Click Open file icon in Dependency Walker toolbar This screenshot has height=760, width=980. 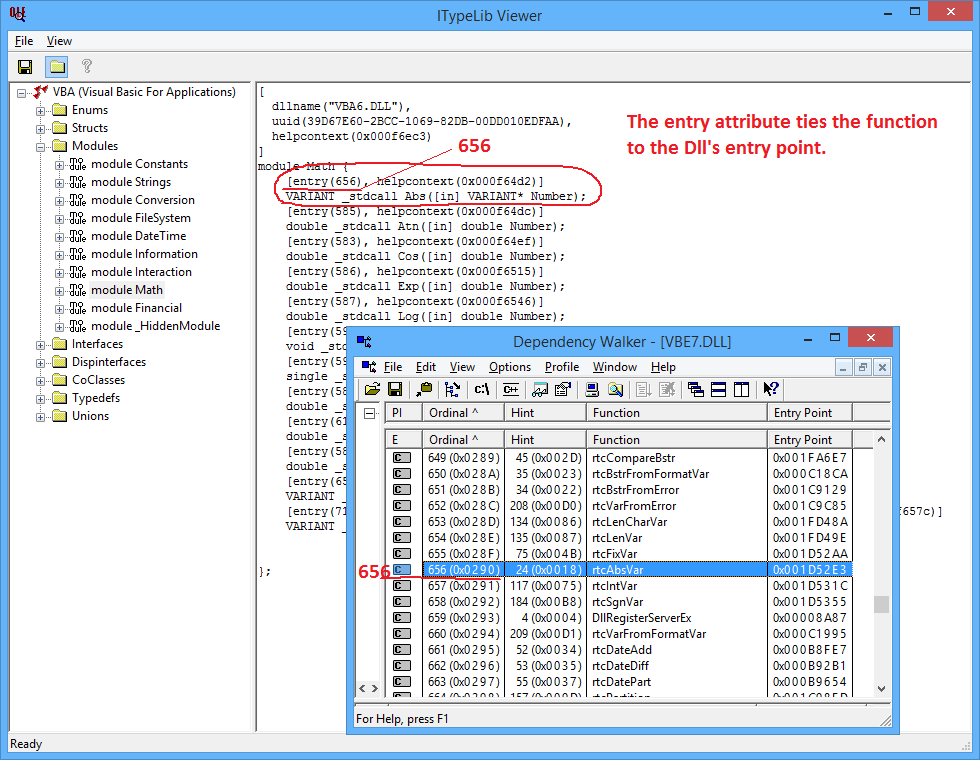point(372,389)
